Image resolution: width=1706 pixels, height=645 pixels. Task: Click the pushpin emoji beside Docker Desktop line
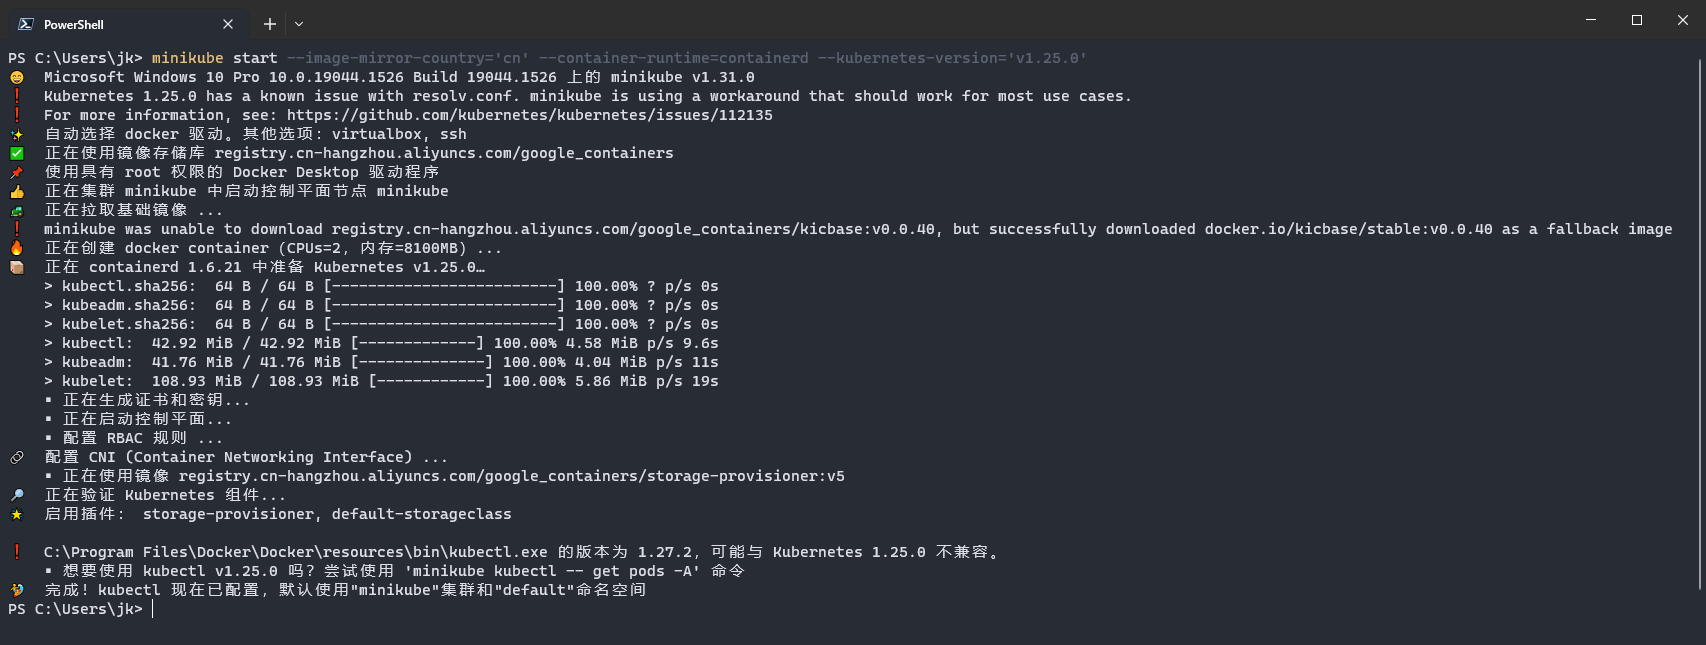pyautogui.click(x=17, y=172)
